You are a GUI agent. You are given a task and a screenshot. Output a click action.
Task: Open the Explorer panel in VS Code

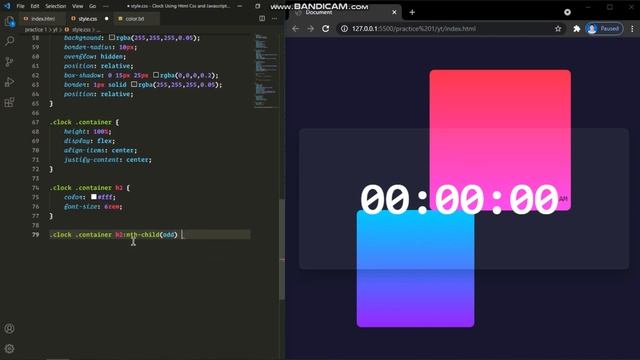pos(9,21)
